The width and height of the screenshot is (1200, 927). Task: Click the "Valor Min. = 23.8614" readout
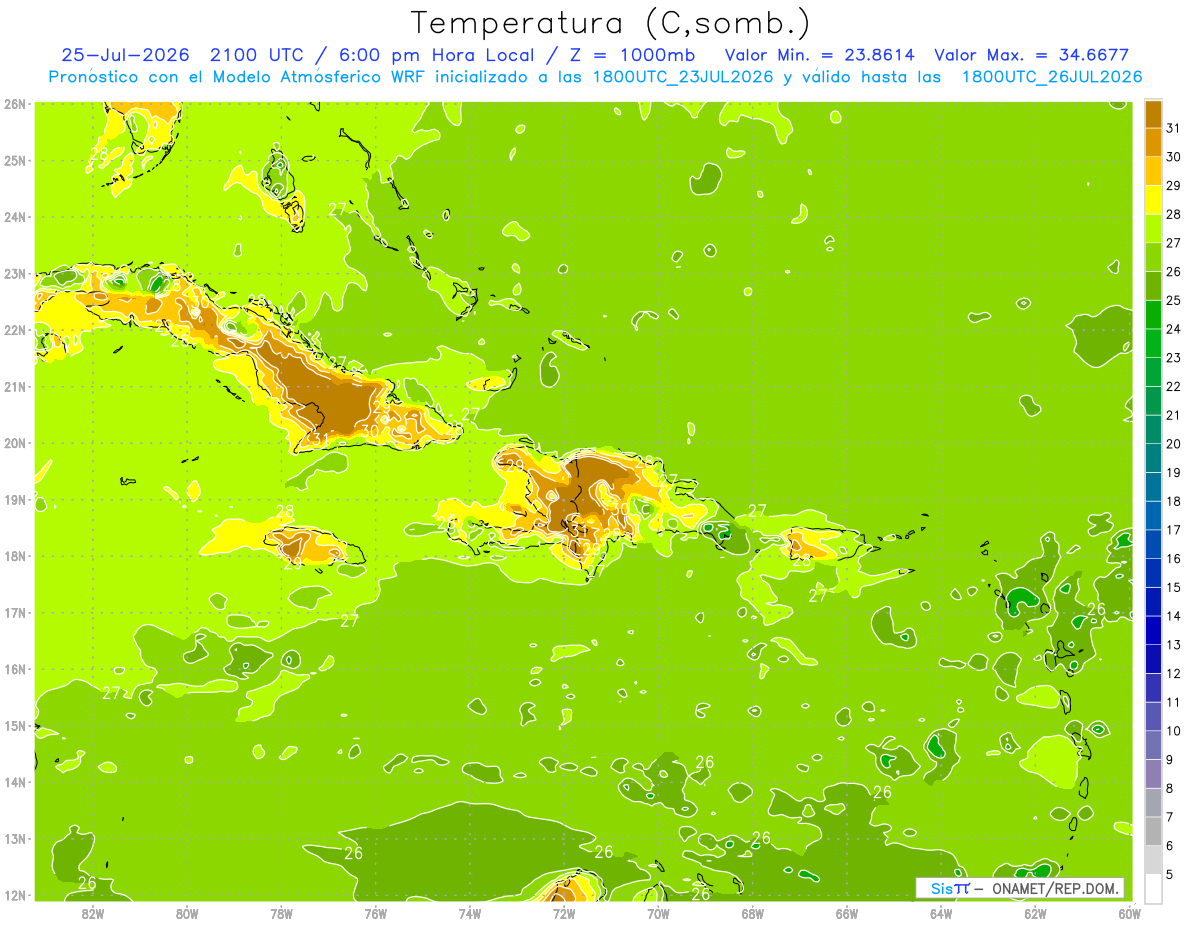tap(819, 54)
